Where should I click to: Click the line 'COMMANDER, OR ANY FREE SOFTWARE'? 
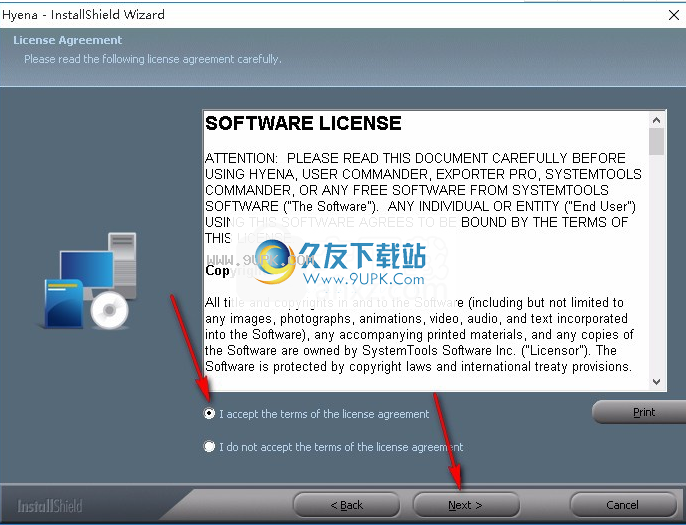click(407, 190)
